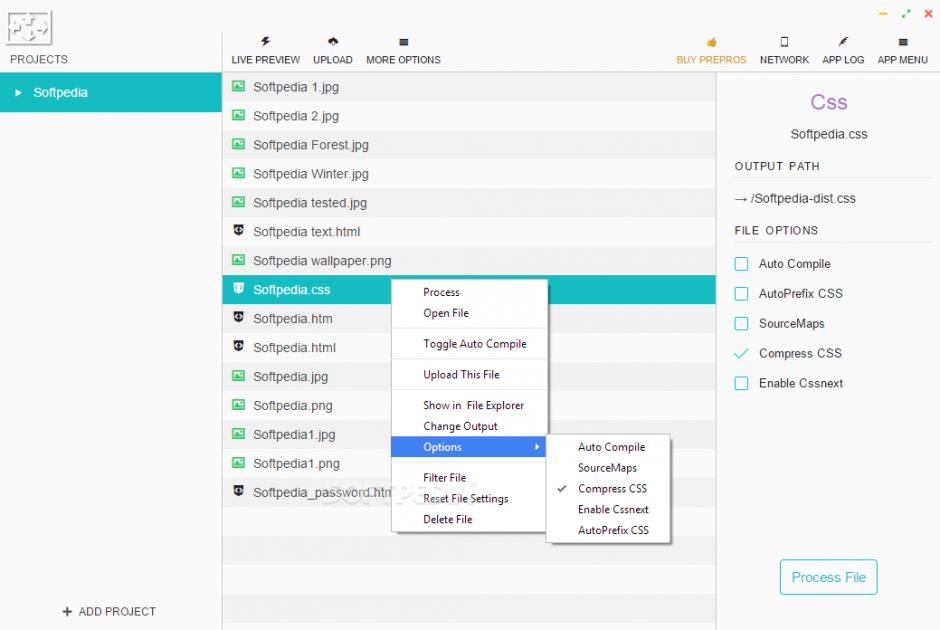Click image icon beside Softpedia 2.jpg

click(x=239, y=115)
